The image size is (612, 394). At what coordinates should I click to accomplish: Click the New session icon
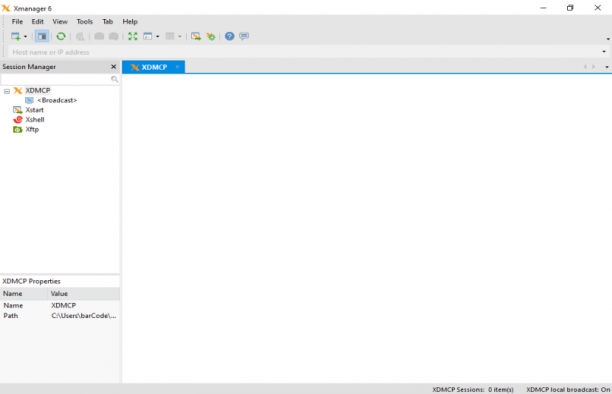(16, 36)
